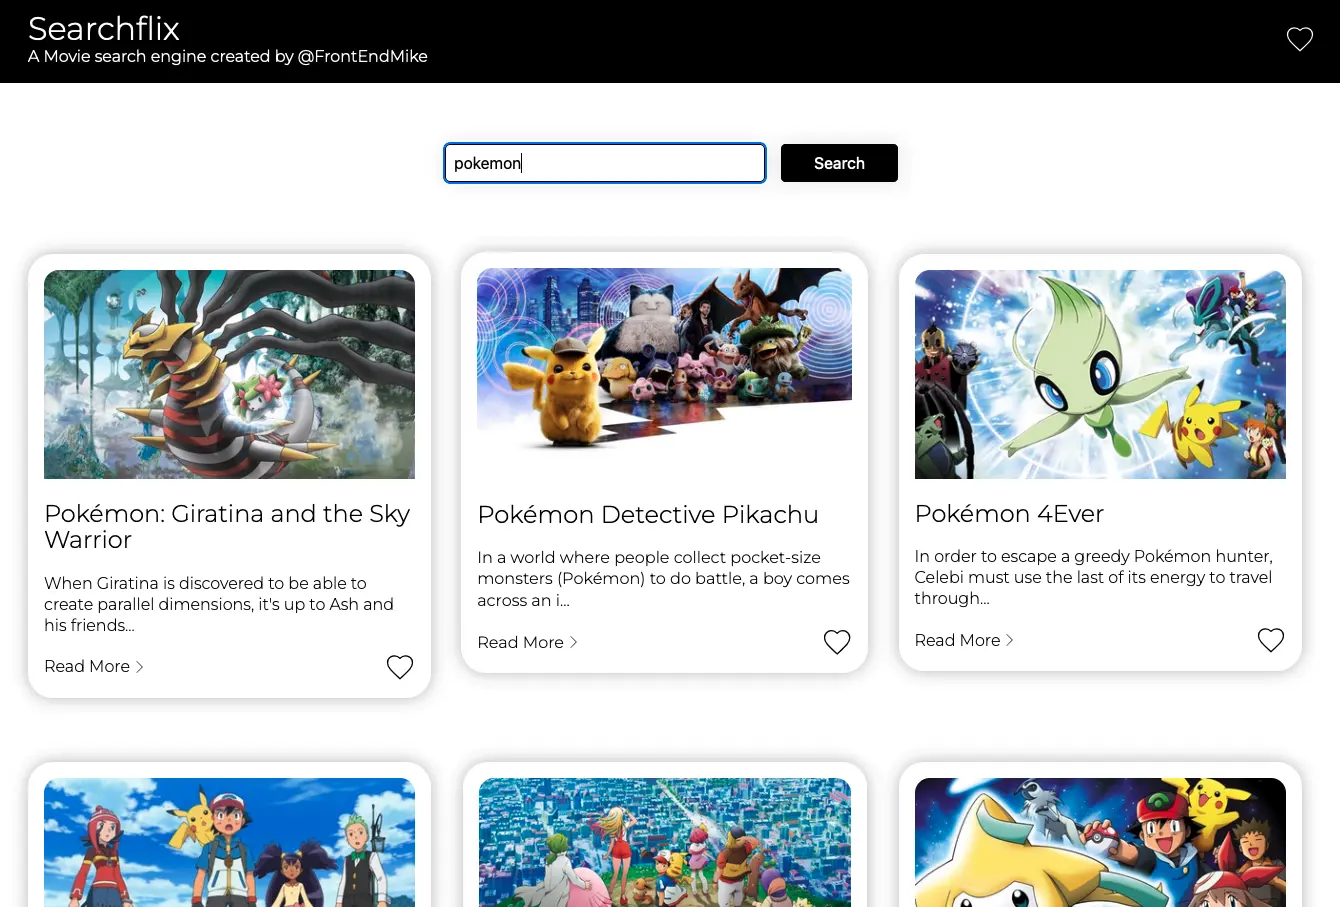Select the Pokémon: Giratina and the Sky Warrior title
1340x907 pixels.
(x=227, y=526)
